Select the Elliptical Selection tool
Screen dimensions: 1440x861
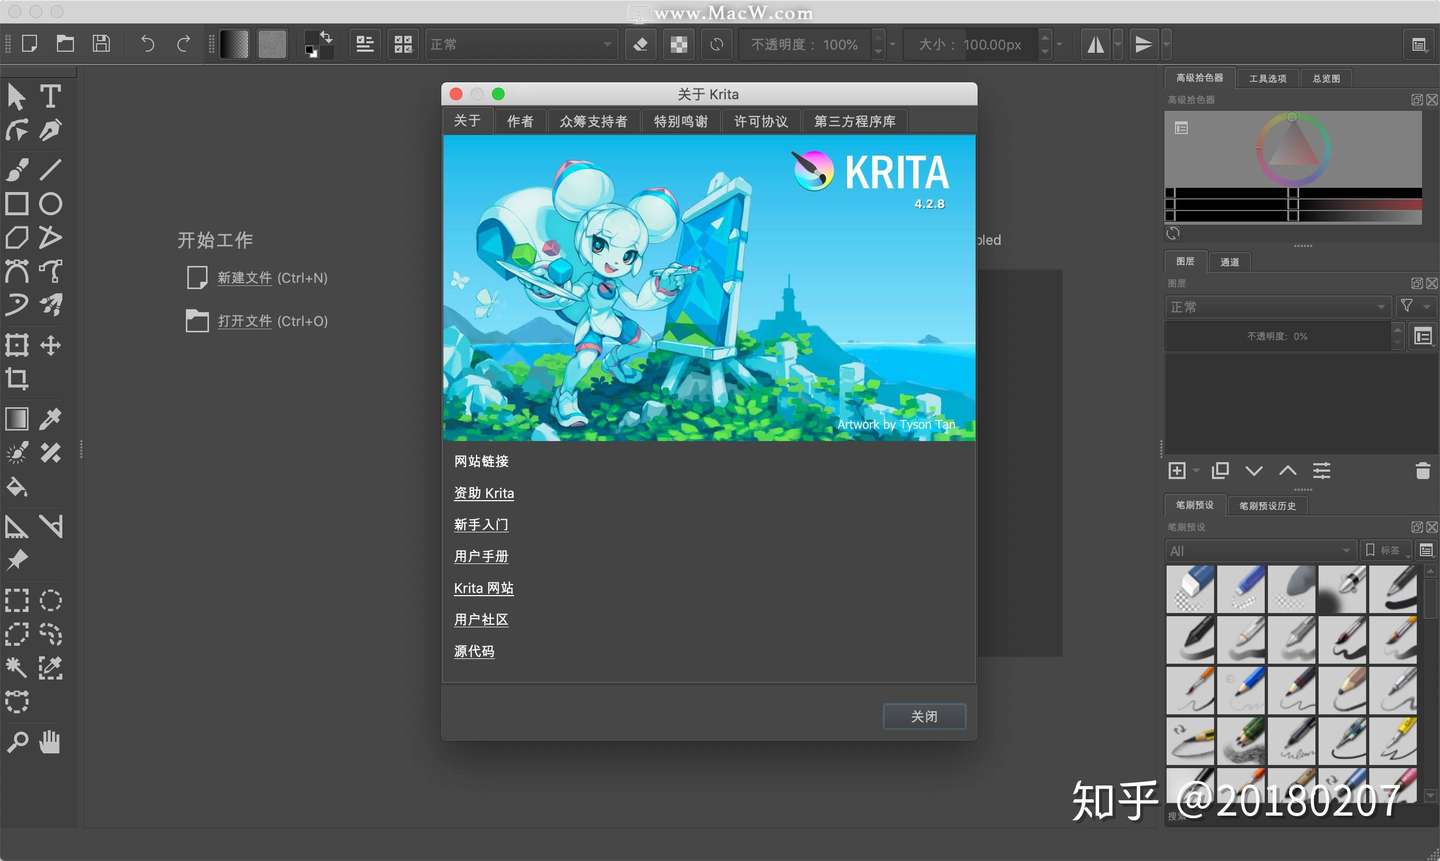[x=50, y=600]
